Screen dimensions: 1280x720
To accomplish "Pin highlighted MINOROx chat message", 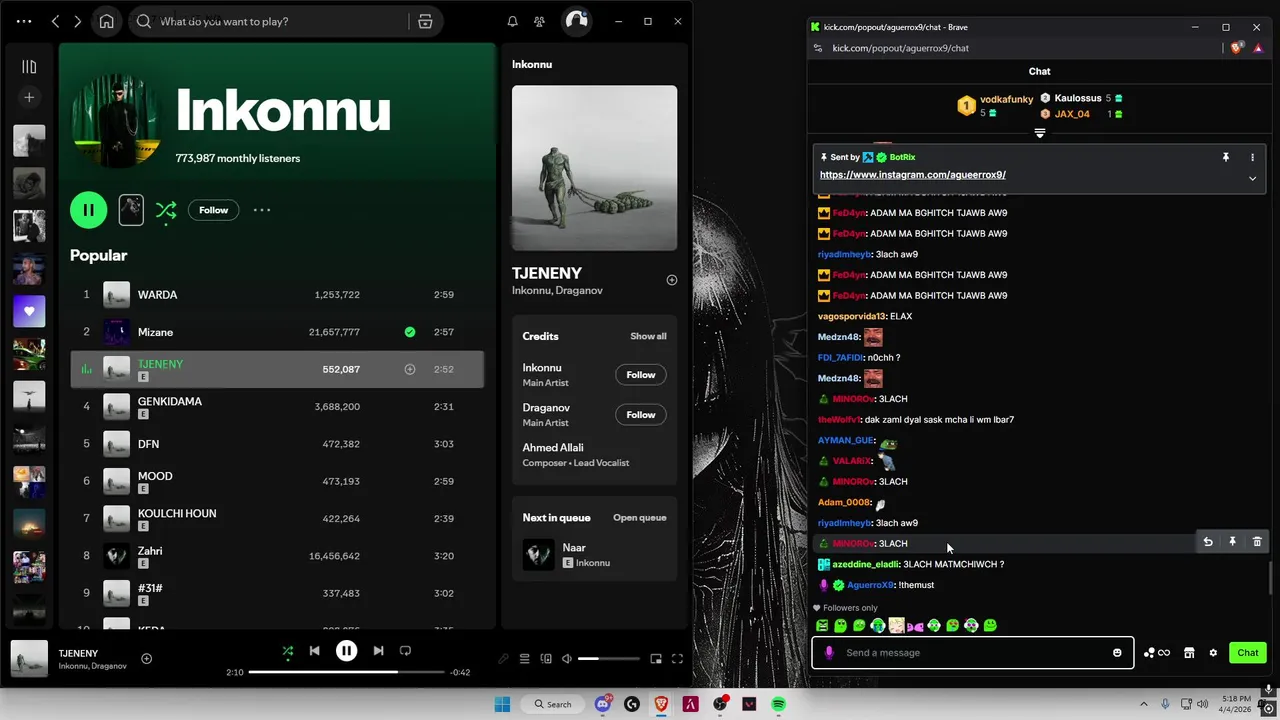I will coord(1232,542).
